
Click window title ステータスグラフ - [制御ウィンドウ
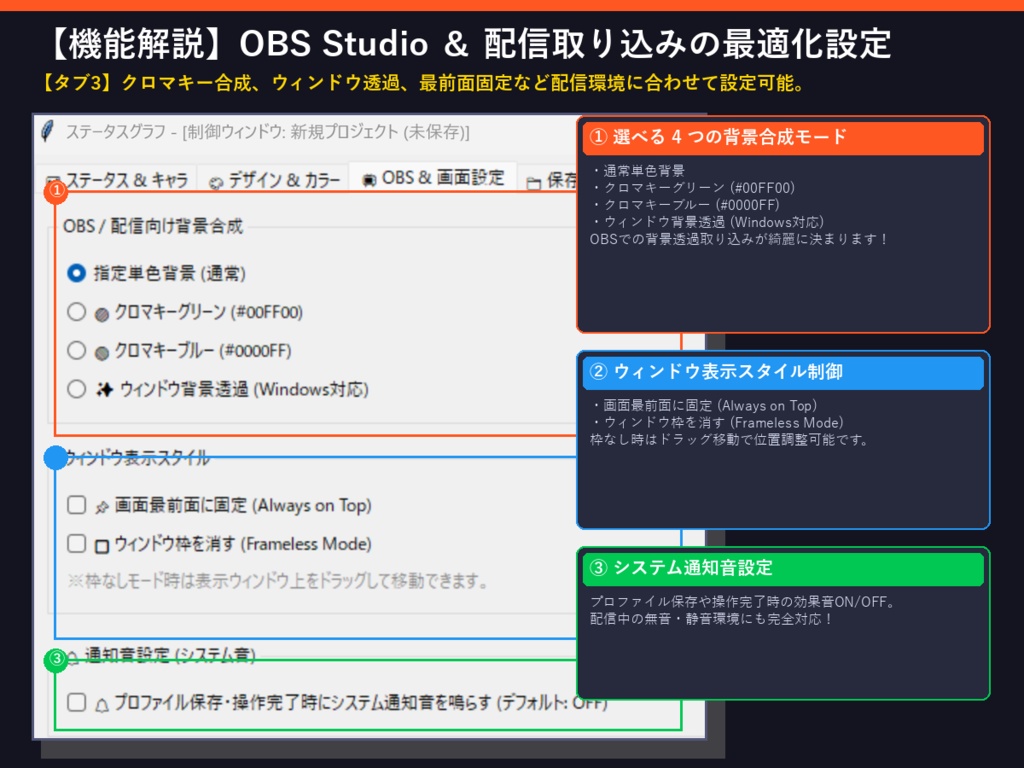point(268,132)
